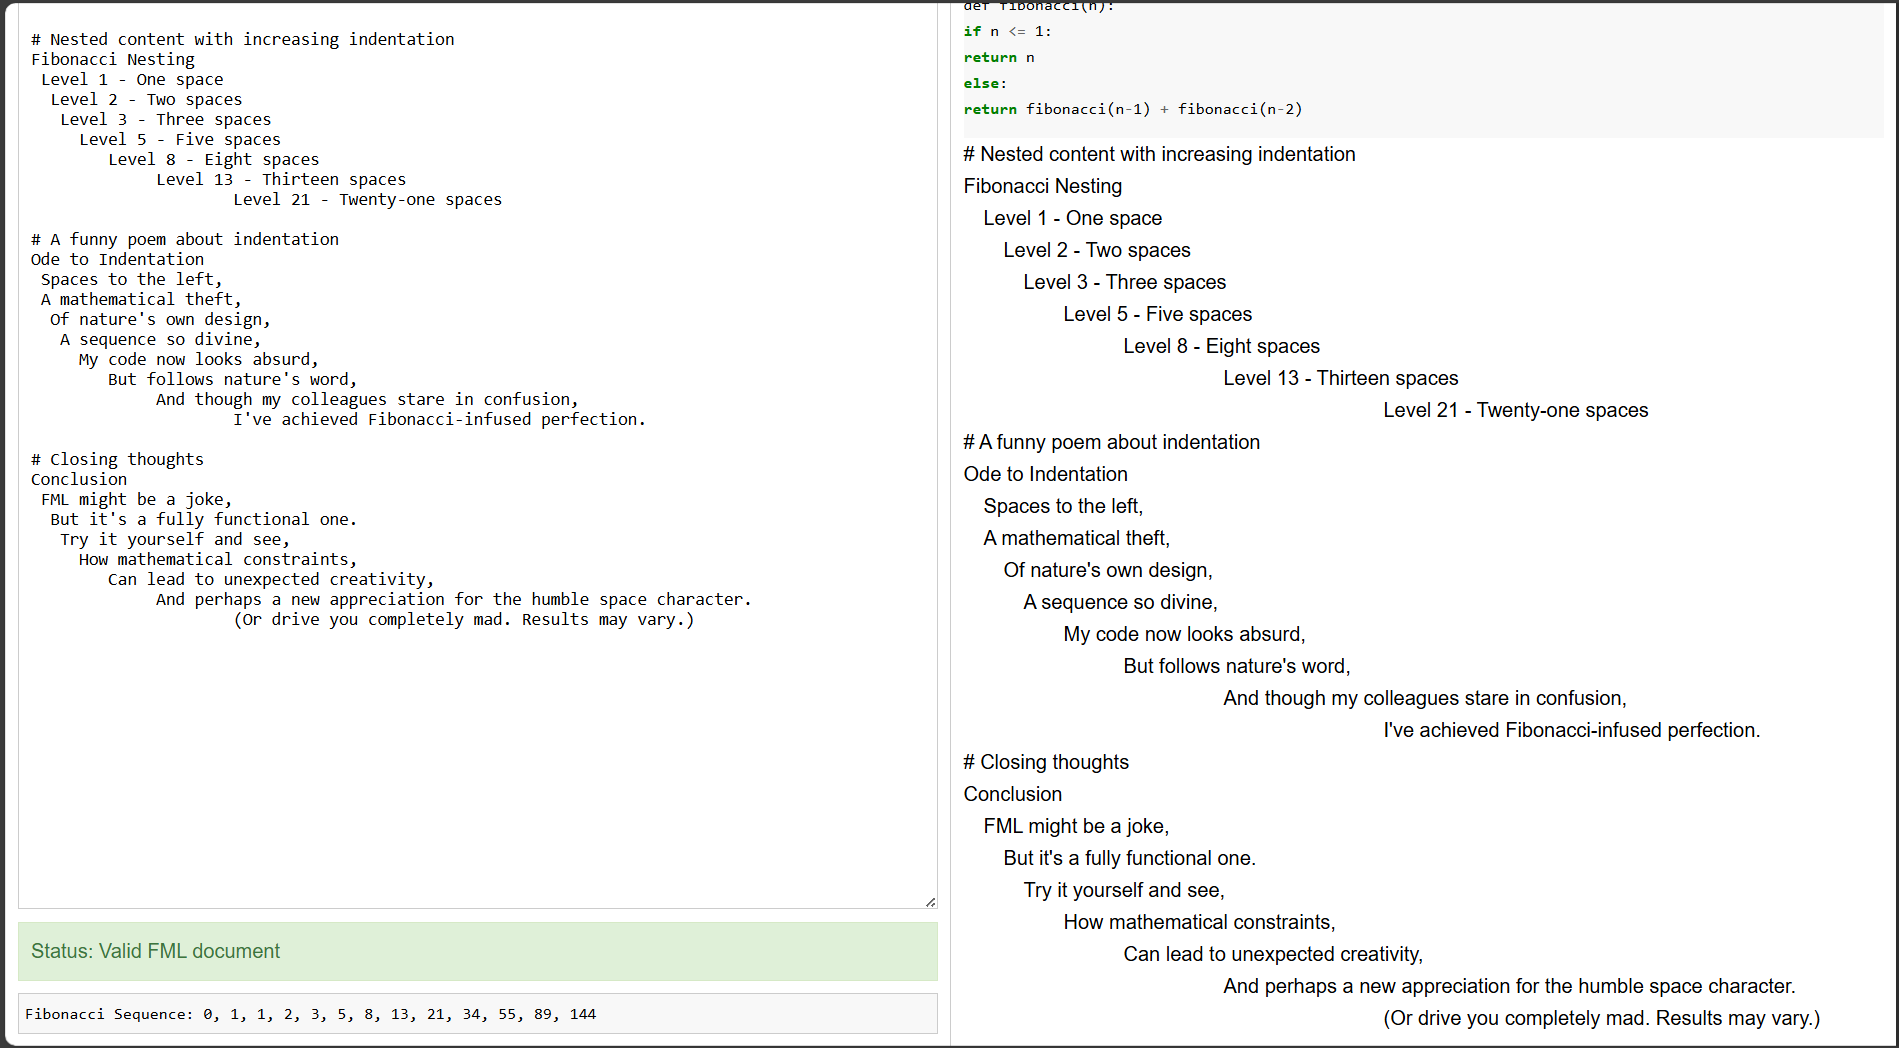Click the 'Status: Valid FML document' bar
The width and height of the screenshot is (1899, 1048).
[478, 951]
